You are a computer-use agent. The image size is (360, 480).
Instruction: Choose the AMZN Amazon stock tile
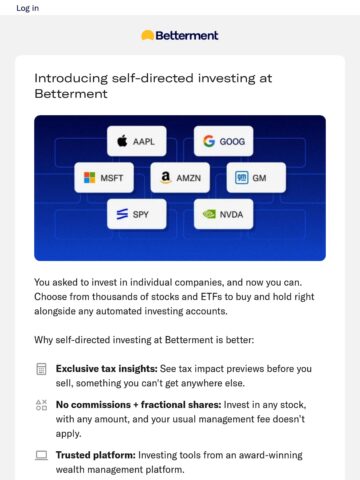180,178
